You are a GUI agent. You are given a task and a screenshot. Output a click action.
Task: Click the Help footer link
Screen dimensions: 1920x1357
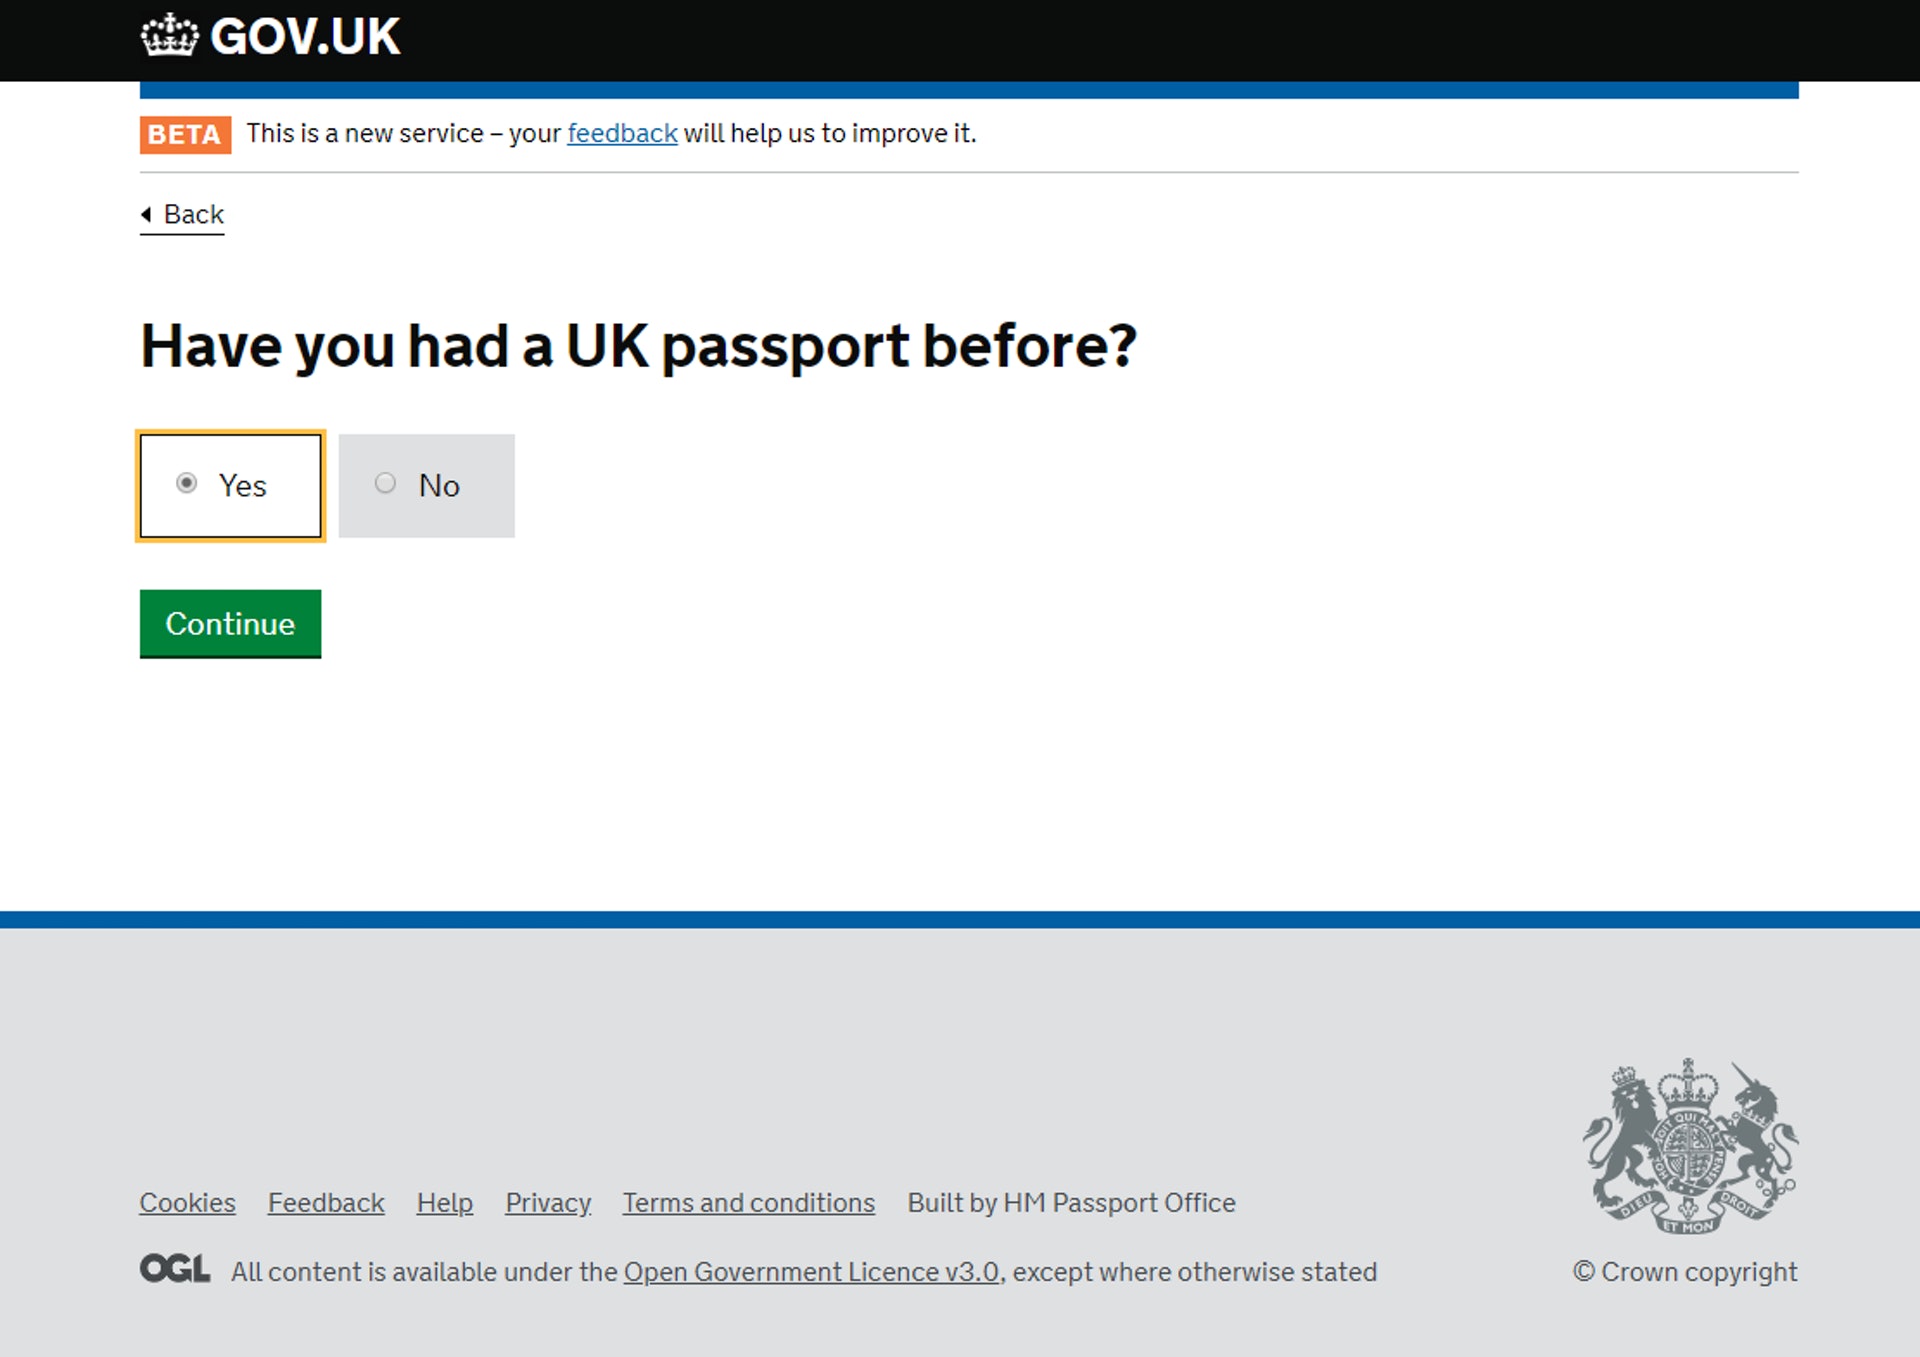(443, 1203)
